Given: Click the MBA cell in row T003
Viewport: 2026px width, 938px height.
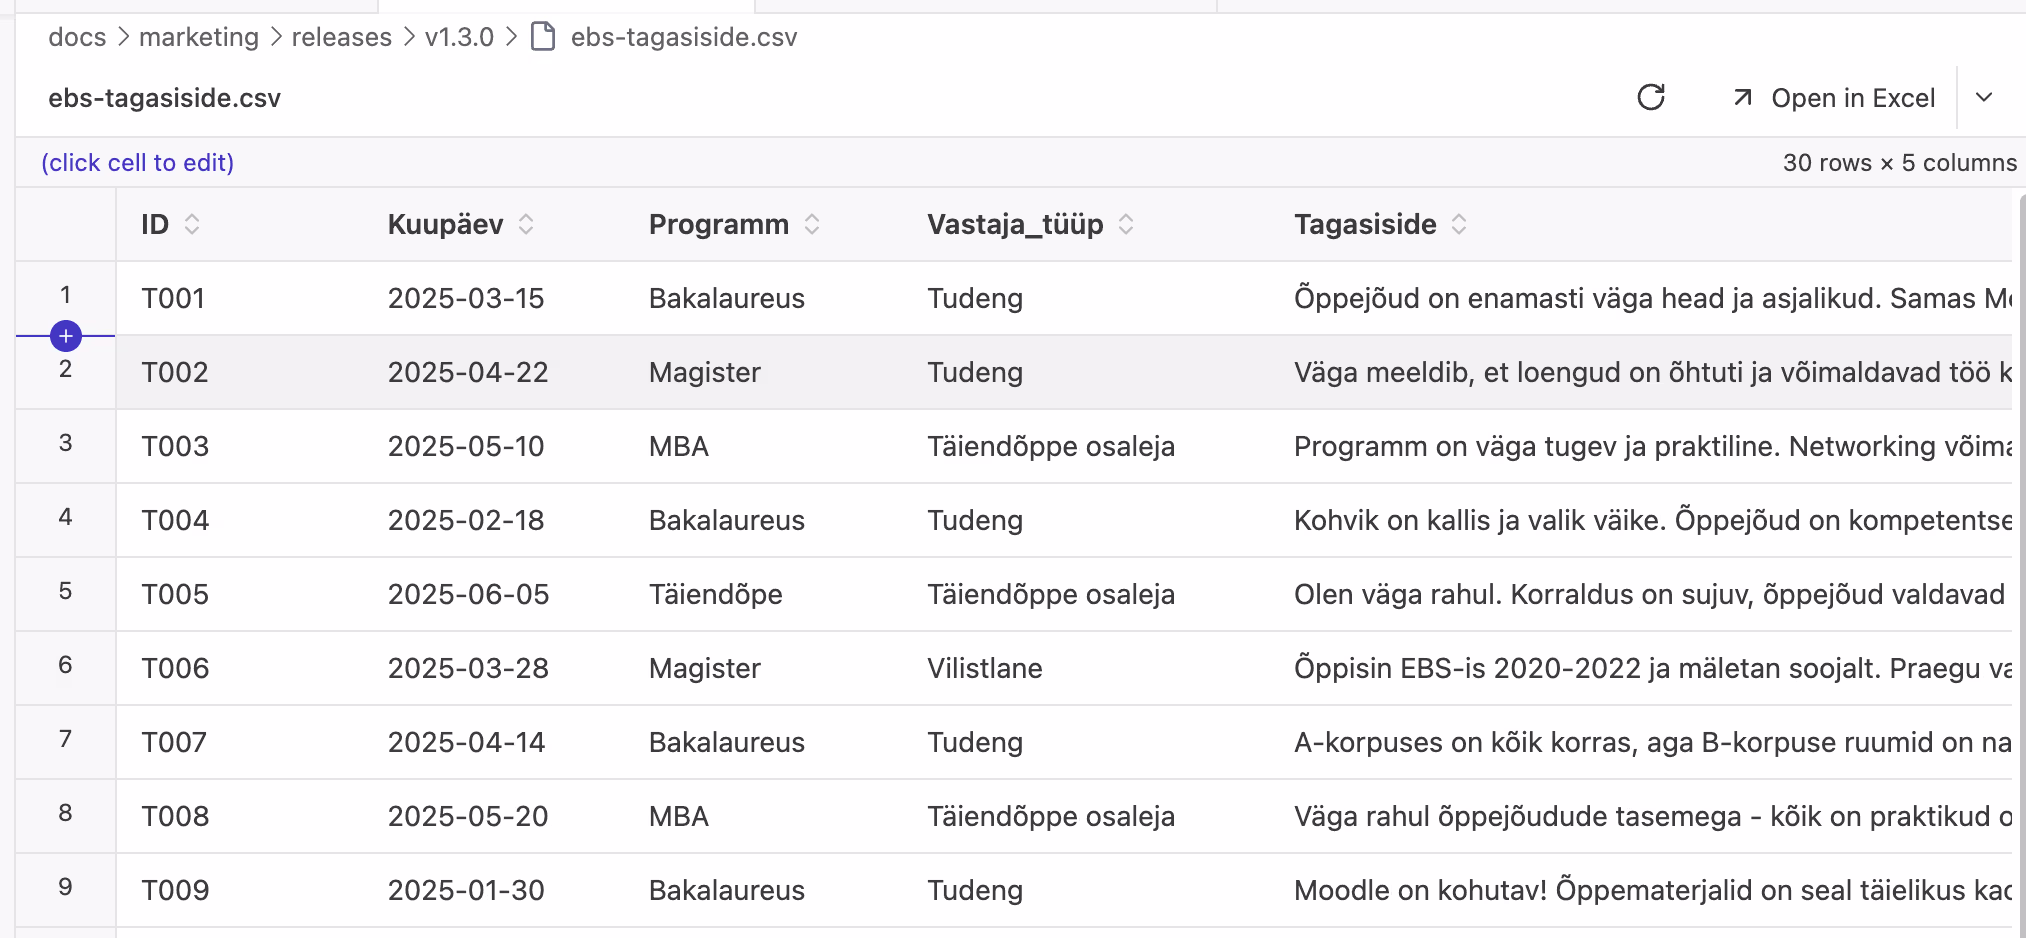Looking at the screenshot, I should (679, 446).
